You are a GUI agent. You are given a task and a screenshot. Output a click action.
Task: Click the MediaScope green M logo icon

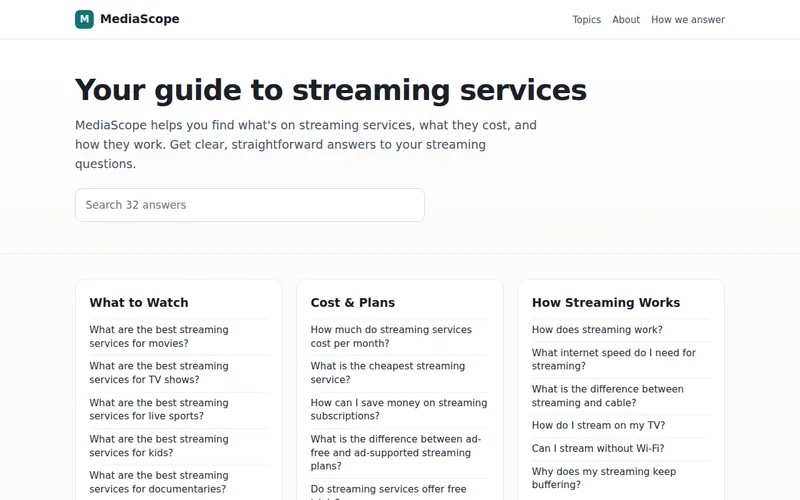[84, 19]
